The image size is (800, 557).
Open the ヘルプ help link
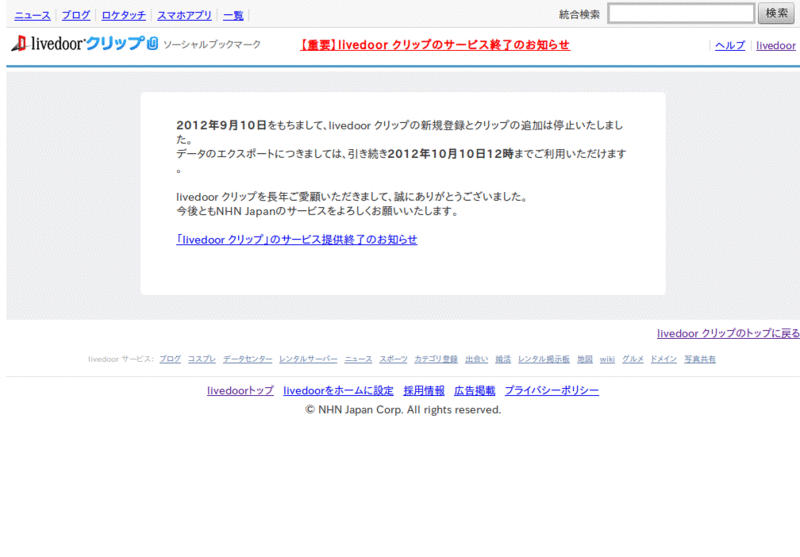730,45
